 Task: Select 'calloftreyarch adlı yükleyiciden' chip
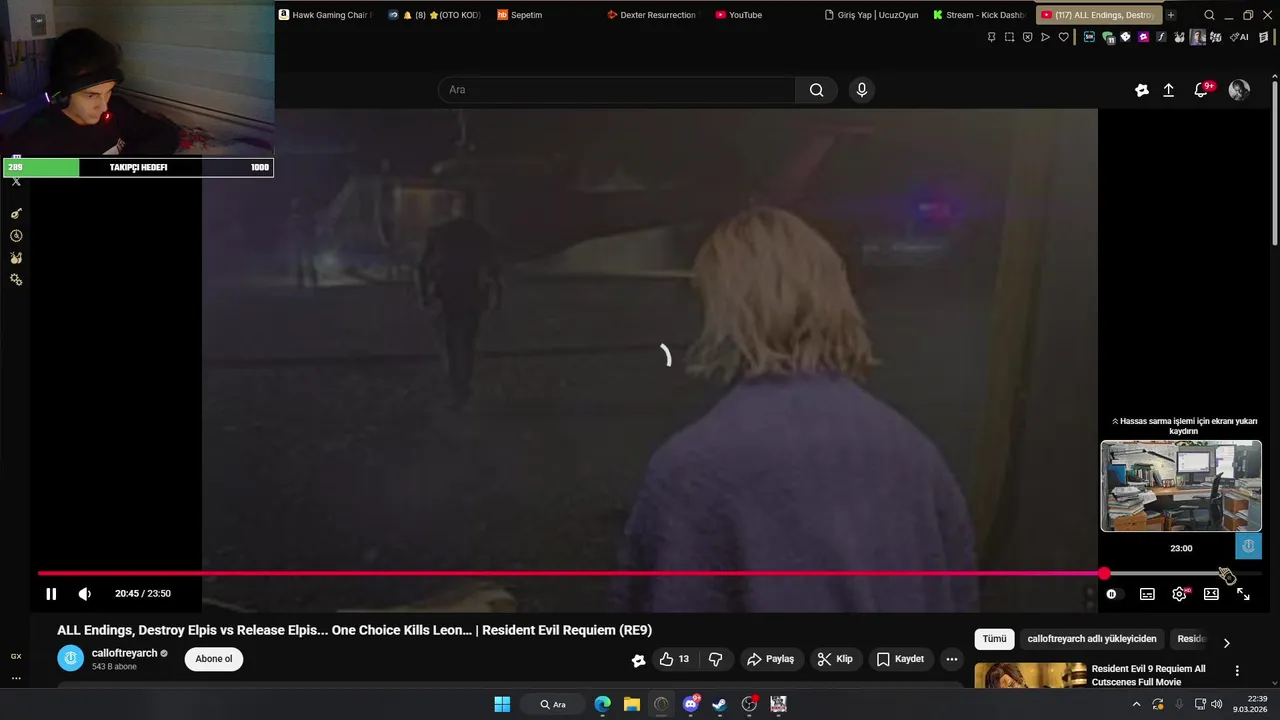point(1092,639)
